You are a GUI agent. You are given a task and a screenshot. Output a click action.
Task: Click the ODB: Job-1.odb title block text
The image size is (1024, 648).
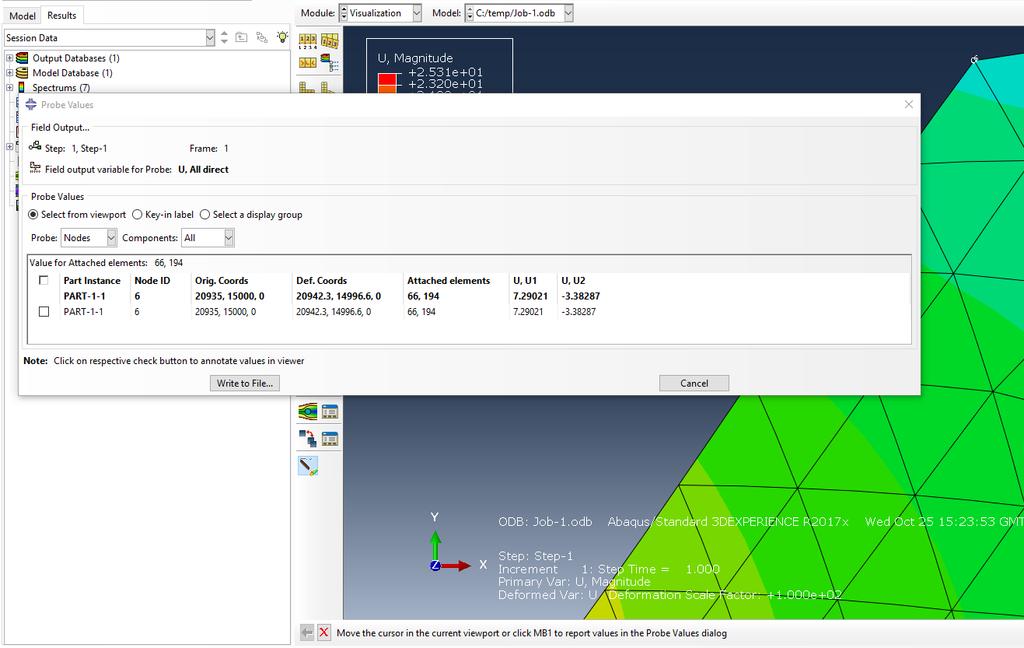pos(545,521)
